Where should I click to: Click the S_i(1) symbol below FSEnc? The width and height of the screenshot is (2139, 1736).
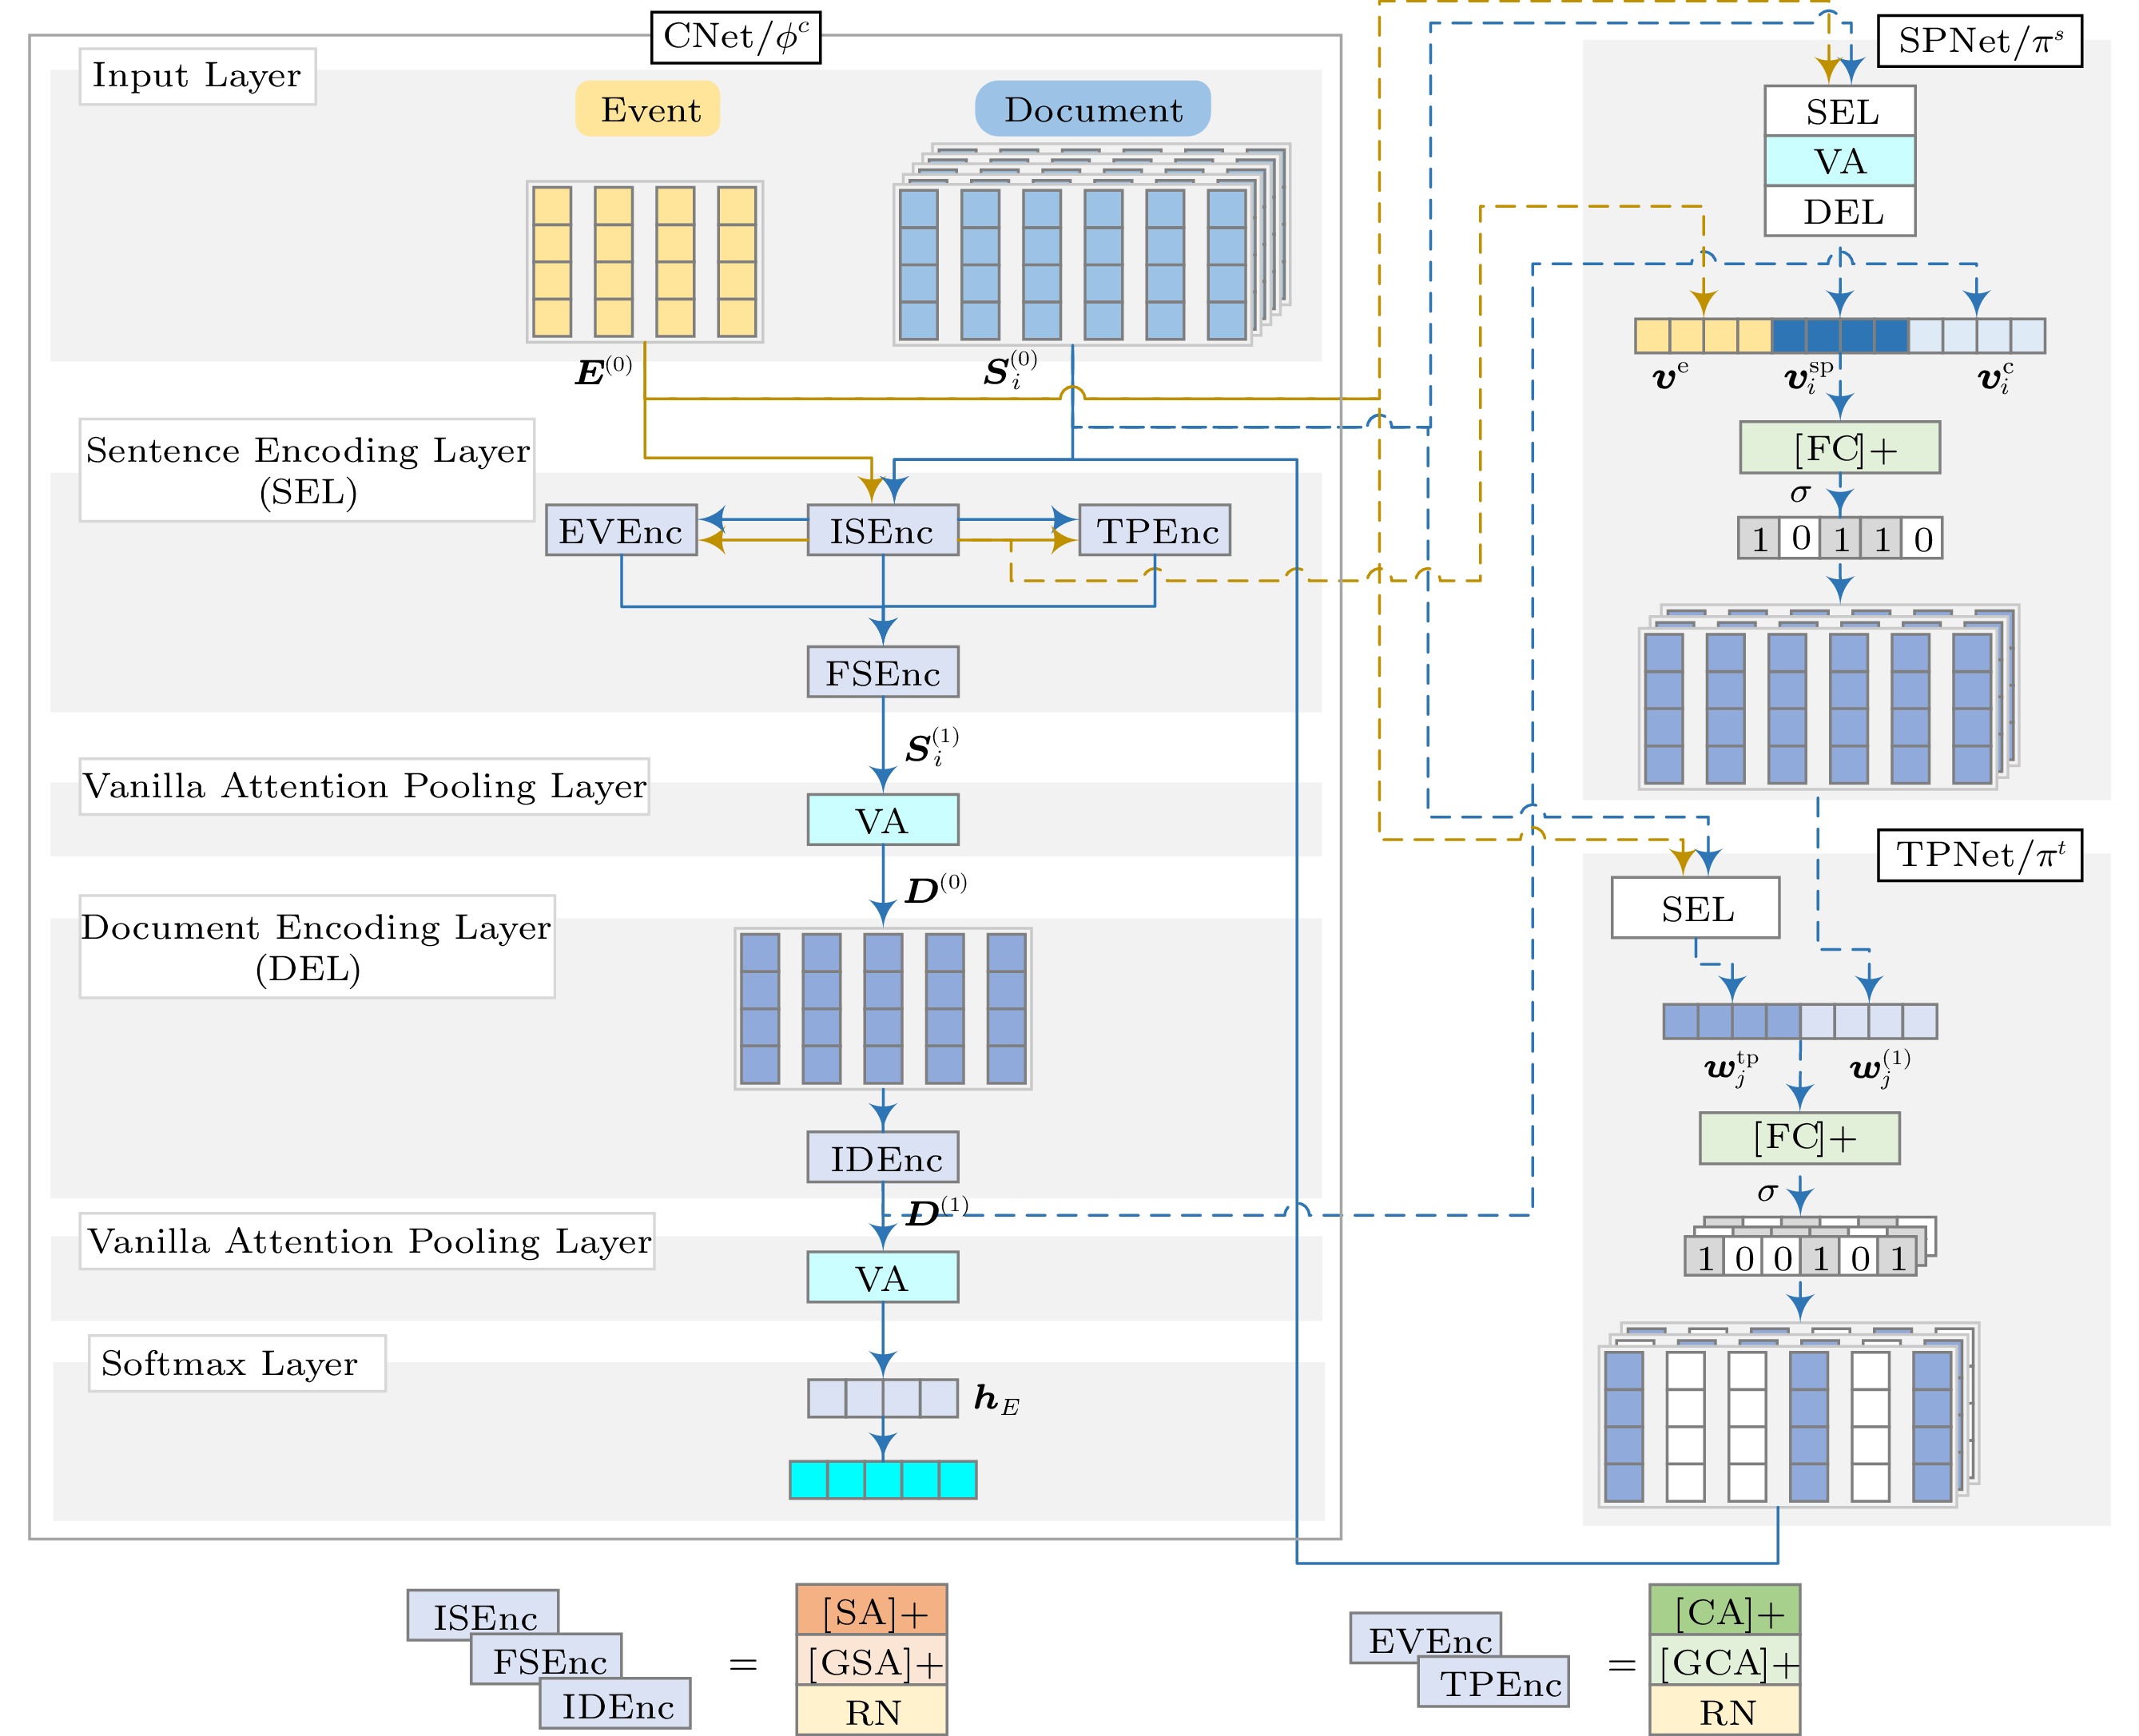click(932, 747)
